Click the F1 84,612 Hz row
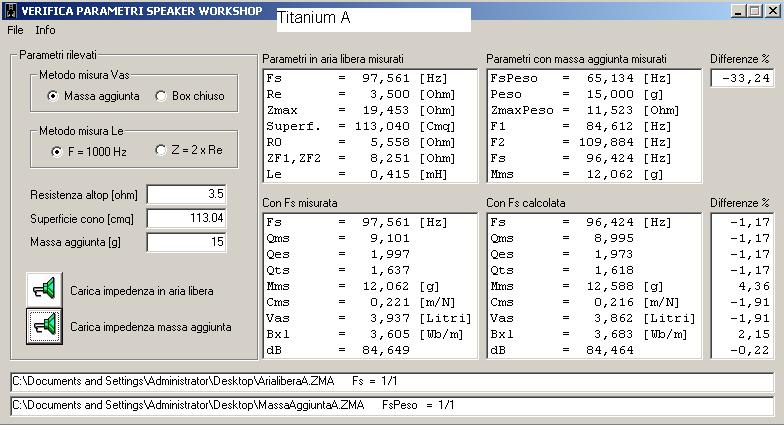 (581, 126)
